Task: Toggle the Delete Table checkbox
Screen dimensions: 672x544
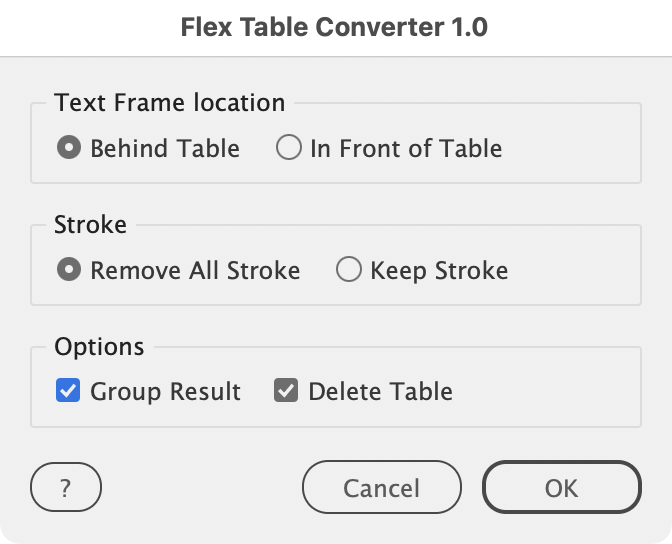Action: tap(286, 391)
